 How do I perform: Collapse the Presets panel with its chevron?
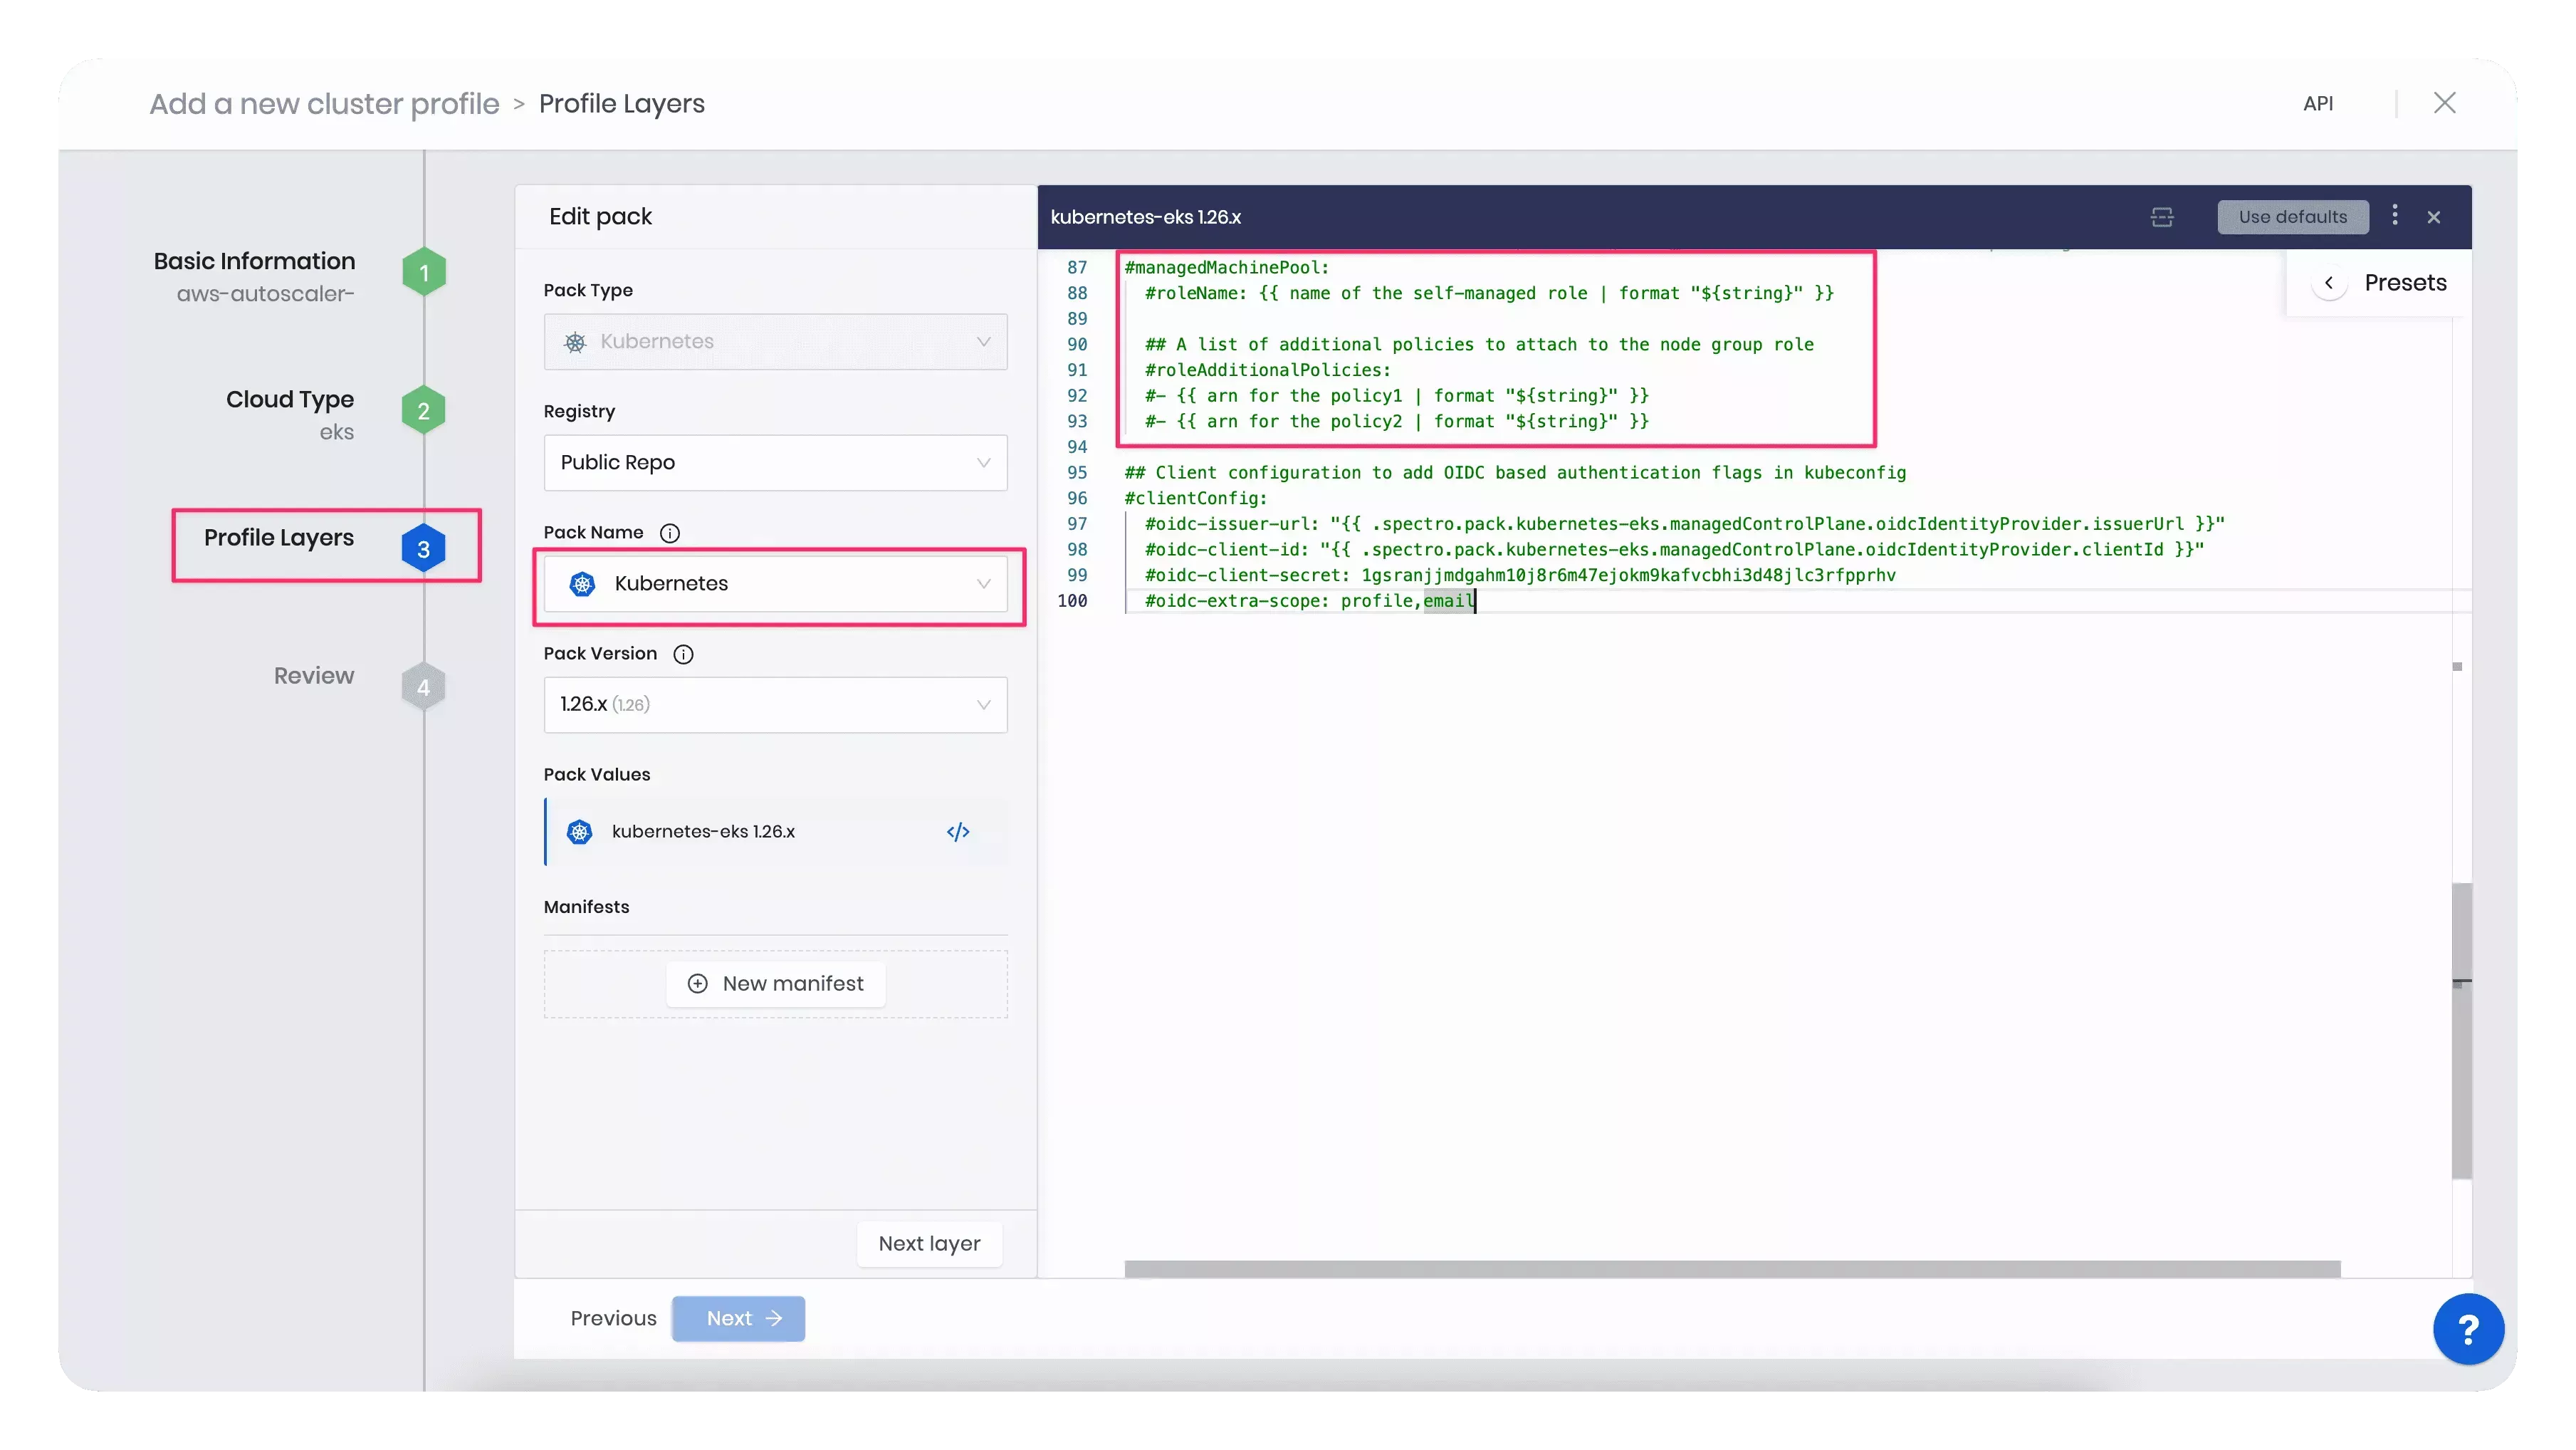click(x=2330, y=282)
